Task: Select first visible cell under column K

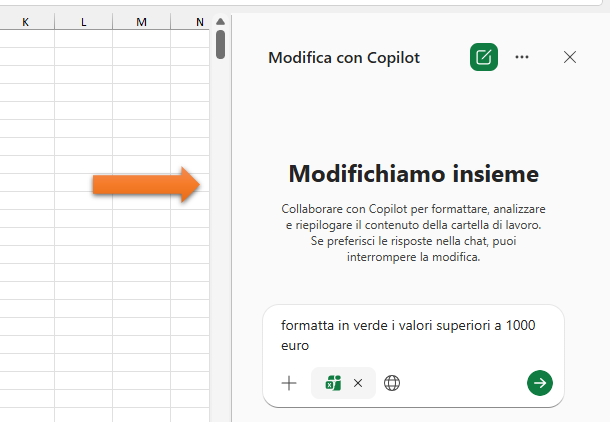Action: pyautogui.click(x=26, y=38)
